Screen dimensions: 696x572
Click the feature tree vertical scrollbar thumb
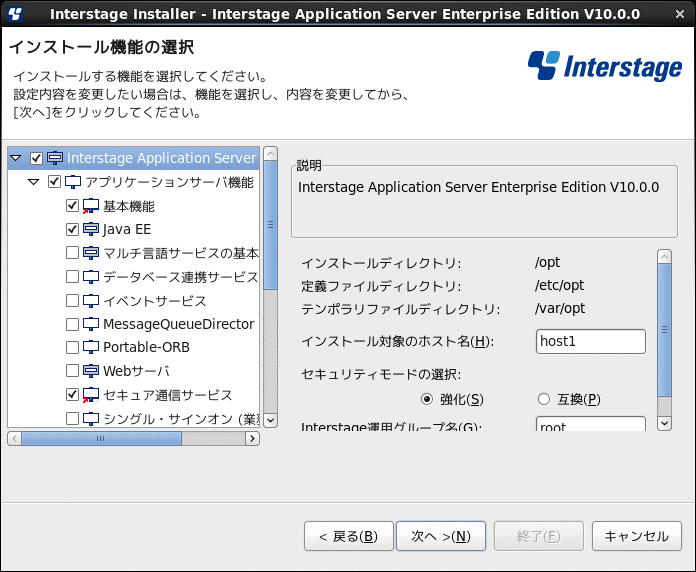[270, 225]
